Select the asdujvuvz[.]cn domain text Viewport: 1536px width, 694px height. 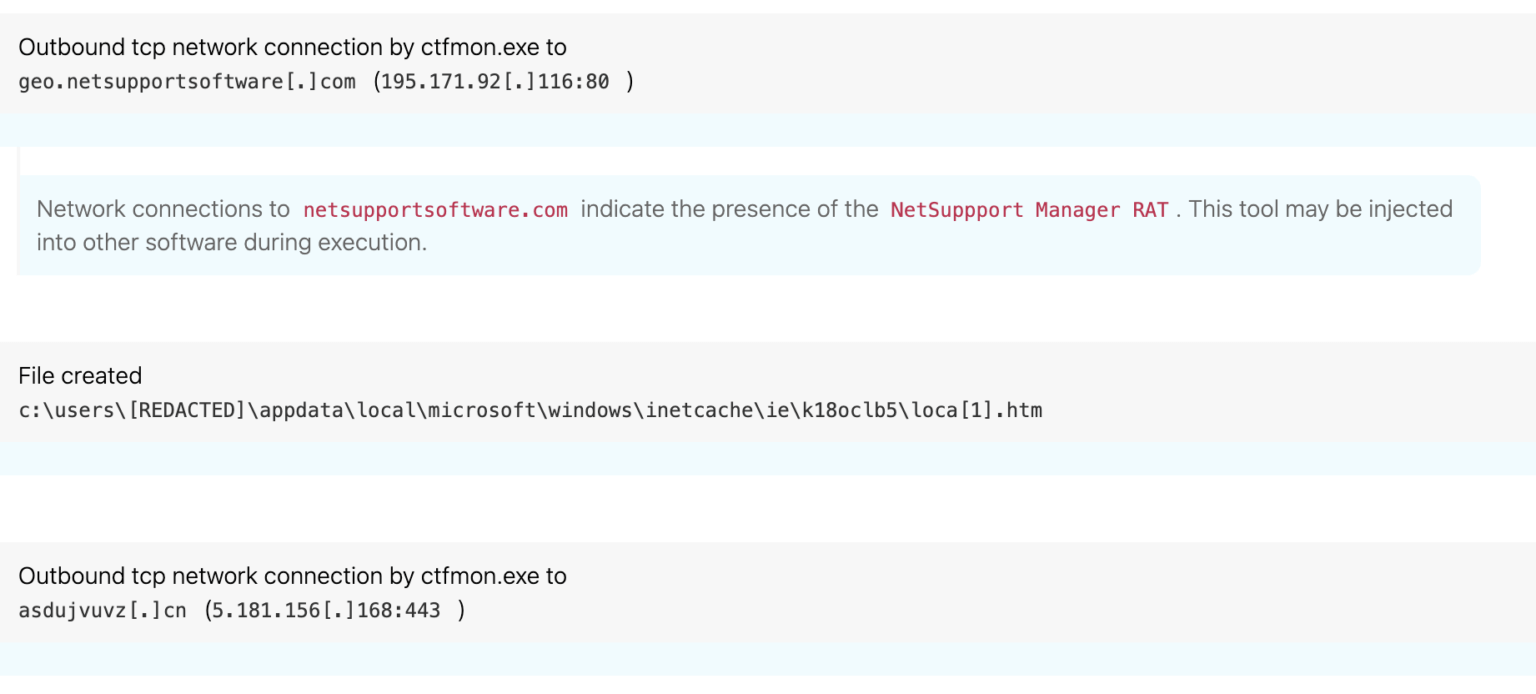pos(102,610)
